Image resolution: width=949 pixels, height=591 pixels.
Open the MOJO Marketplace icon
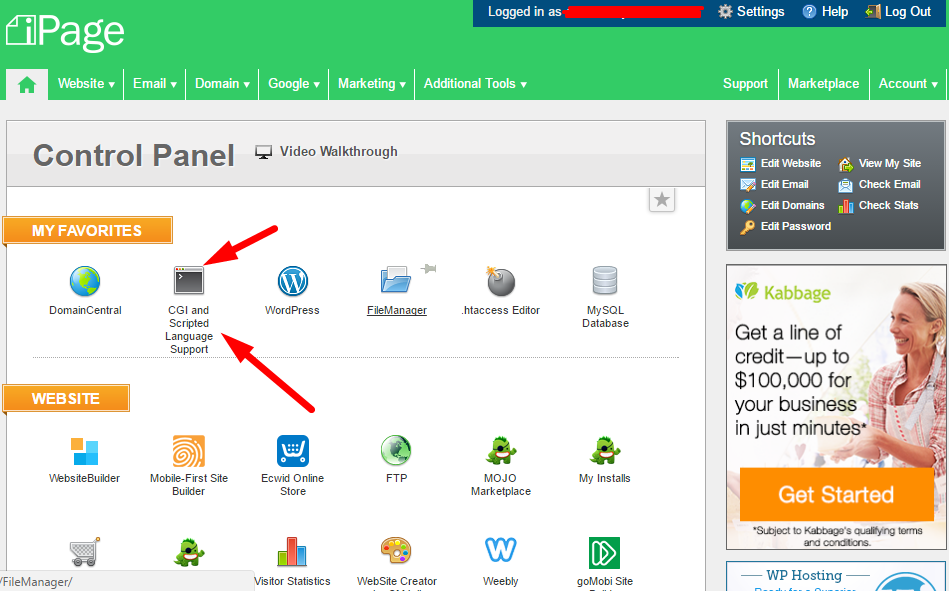click(501, 451)
